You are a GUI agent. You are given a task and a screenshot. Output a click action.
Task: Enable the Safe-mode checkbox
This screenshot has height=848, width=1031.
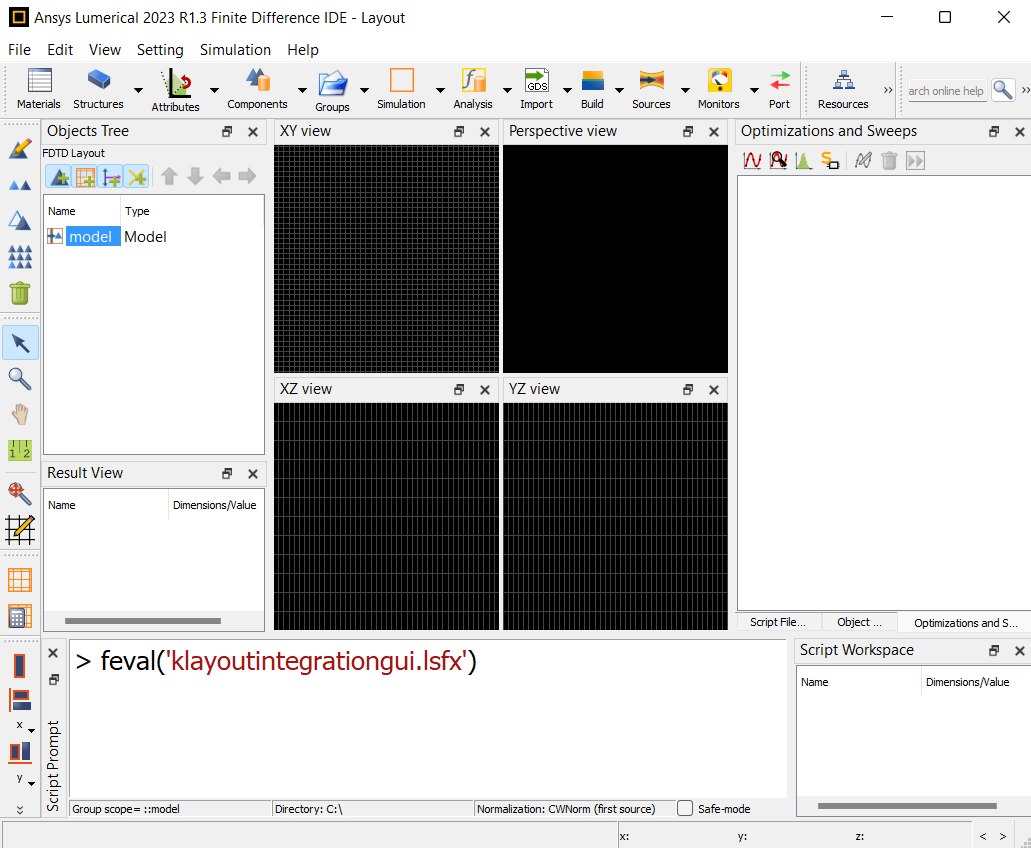(684, 809)
